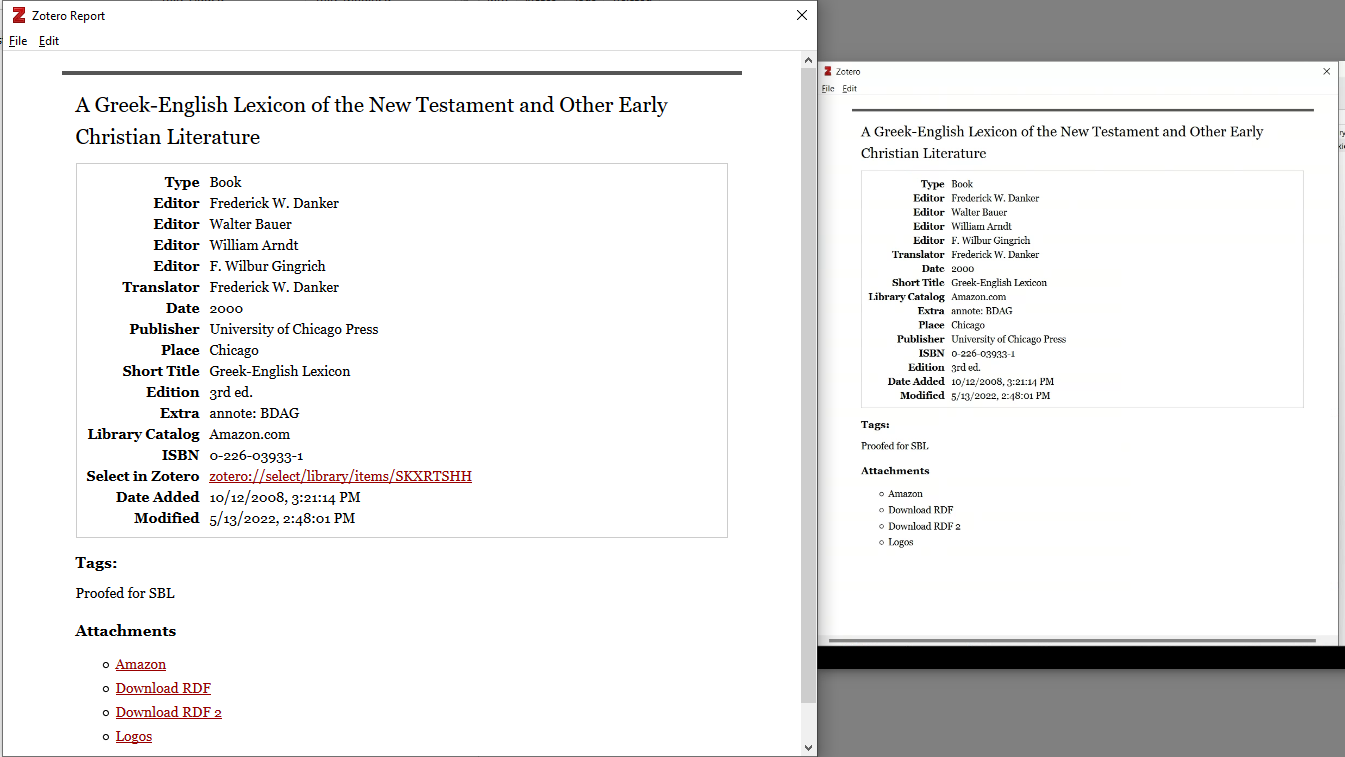
Task: Follow the zotero://select/library/items link
Action: click(x=340, y=476)
